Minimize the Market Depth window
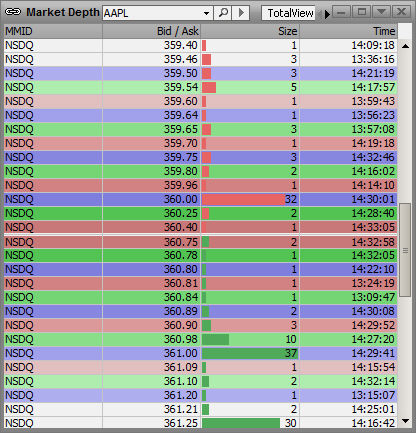 tap(341, 12)
